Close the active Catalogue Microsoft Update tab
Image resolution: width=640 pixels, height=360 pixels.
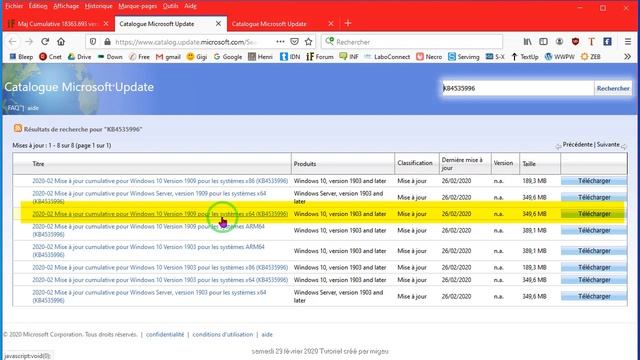(x=218, y=24)
